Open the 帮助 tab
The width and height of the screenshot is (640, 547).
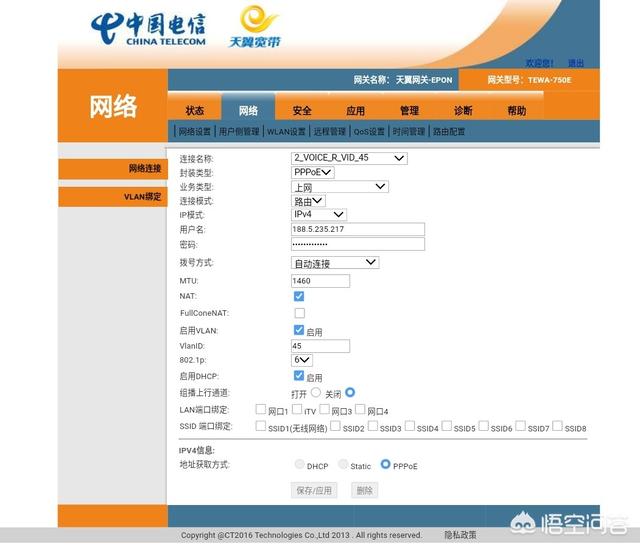click(517, 111)
